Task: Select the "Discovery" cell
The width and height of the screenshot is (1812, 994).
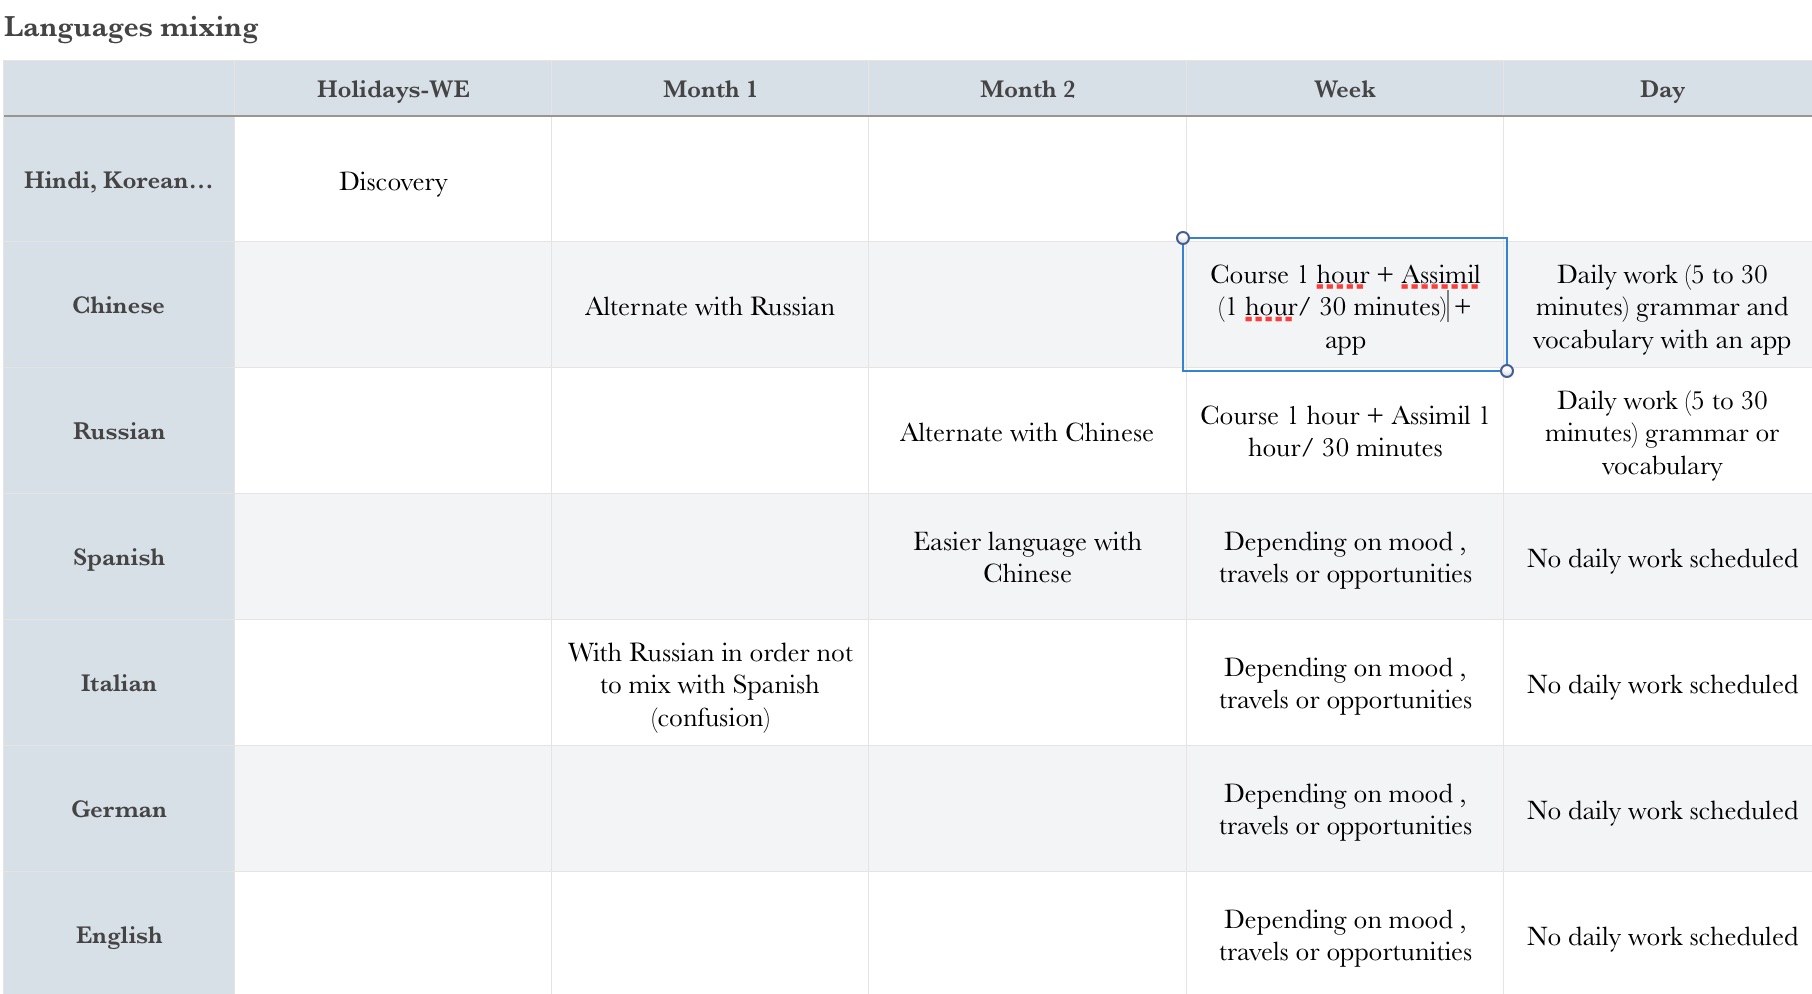Action: (393, 181)
